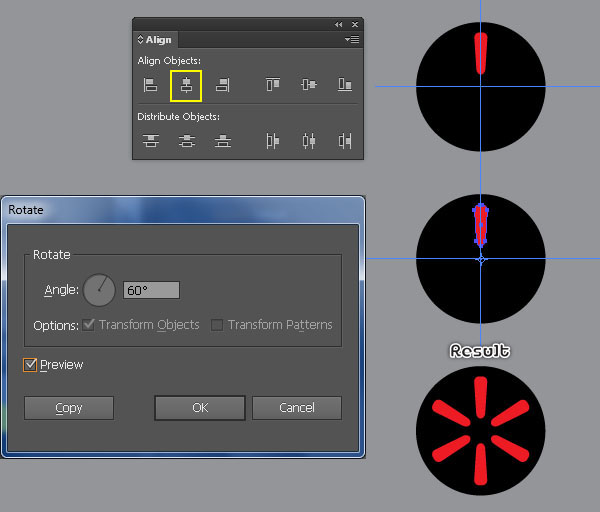
Task: Click Vertical Distribute Top icon
Action: coord(151,141)
